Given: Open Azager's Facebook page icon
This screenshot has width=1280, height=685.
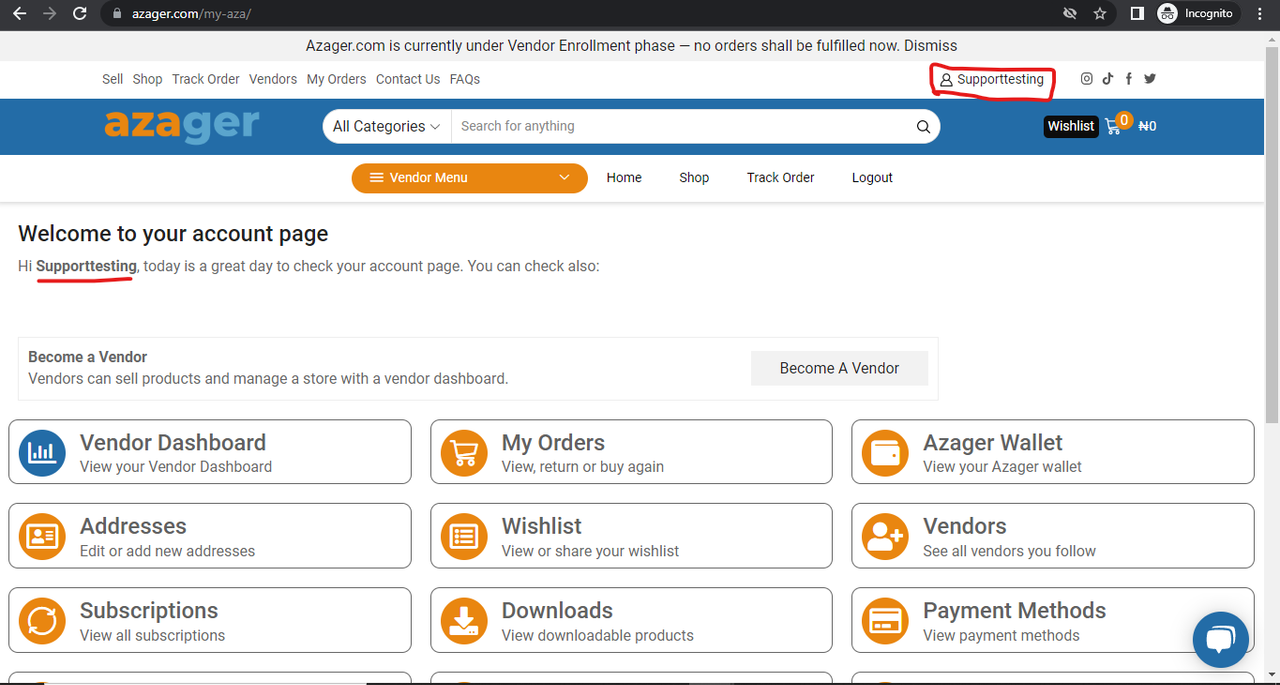Looking at the screenshot, I should coord(1129,79).
